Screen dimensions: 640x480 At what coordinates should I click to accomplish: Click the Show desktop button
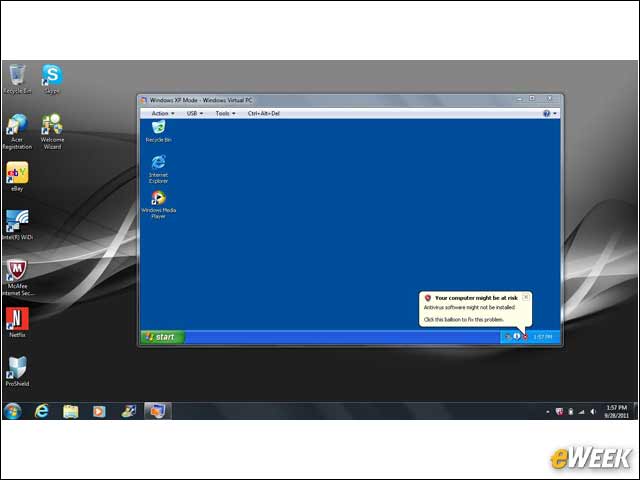[635, 411]
